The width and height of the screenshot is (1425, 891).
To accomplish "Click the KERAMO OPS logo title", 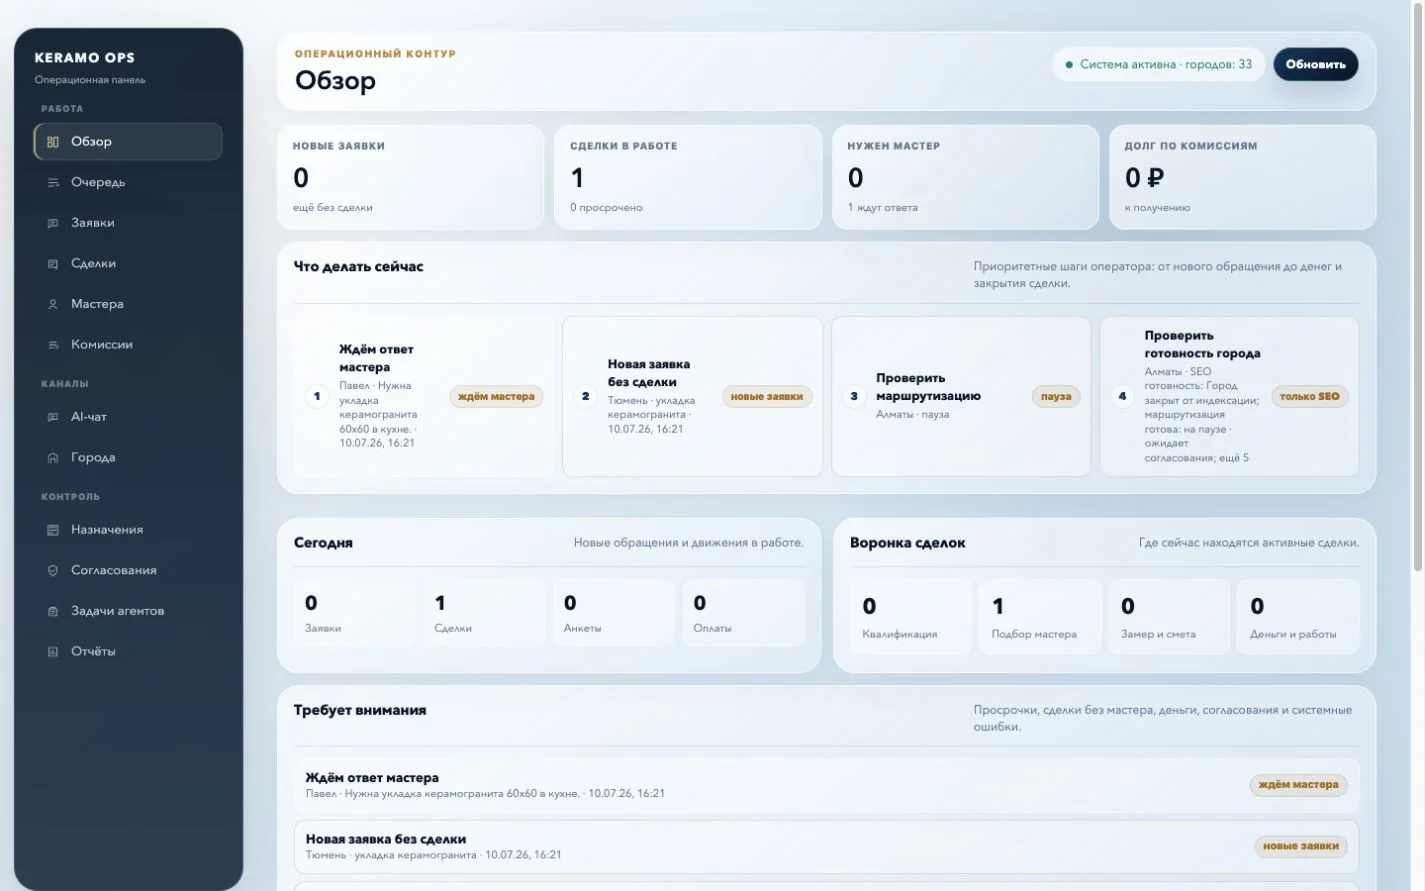I will pos(84,58).
